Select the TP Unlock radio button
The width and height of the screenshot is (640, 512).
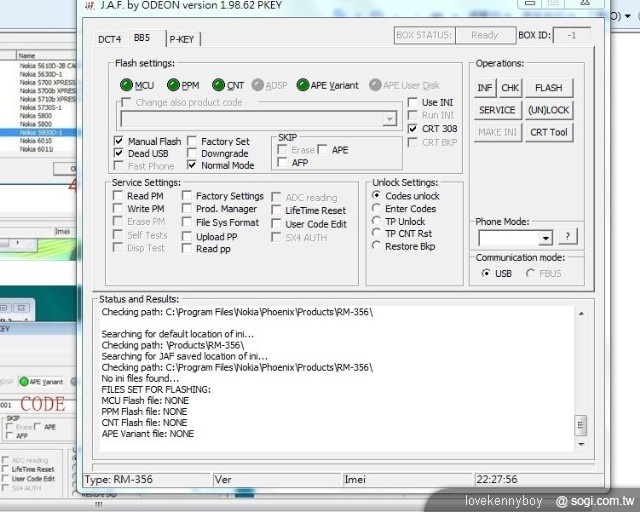point(376,220)
